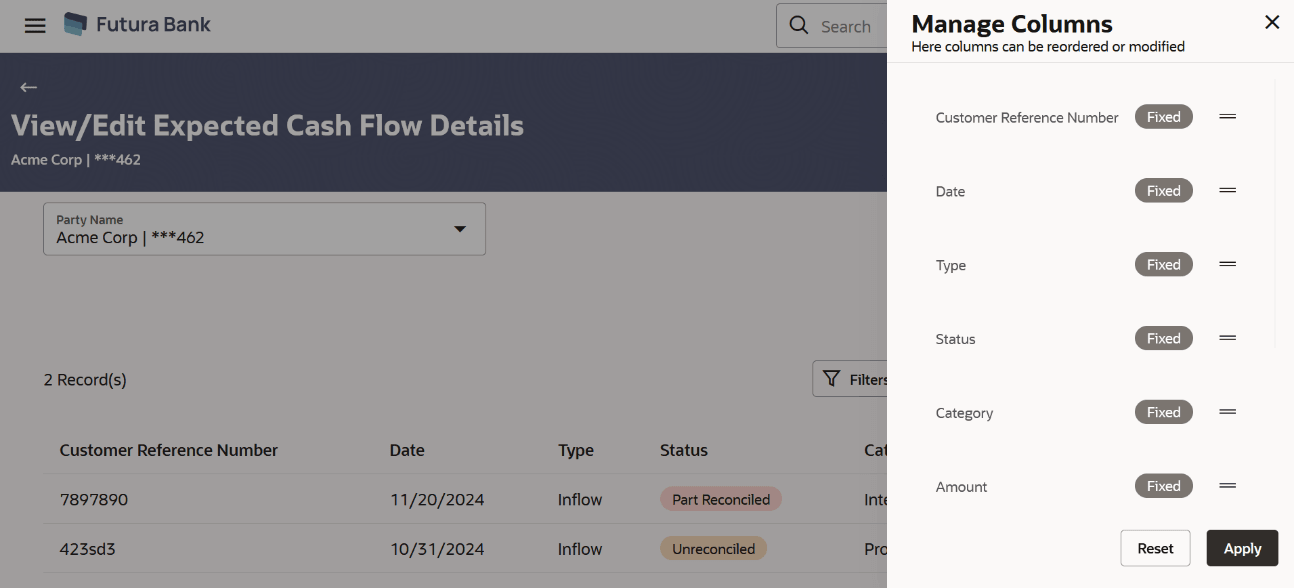The image size is (1294, 588).
Task: Click the drag handle for Category column
Action: click(1228, 412)
